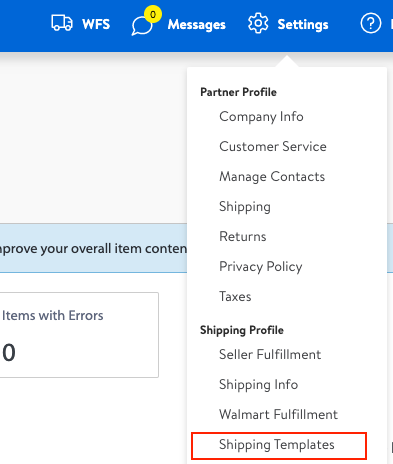The height and width of the screenshot is (464, 393).
Task: Choose the Shipping Info entry
Action: pos(258,385)
